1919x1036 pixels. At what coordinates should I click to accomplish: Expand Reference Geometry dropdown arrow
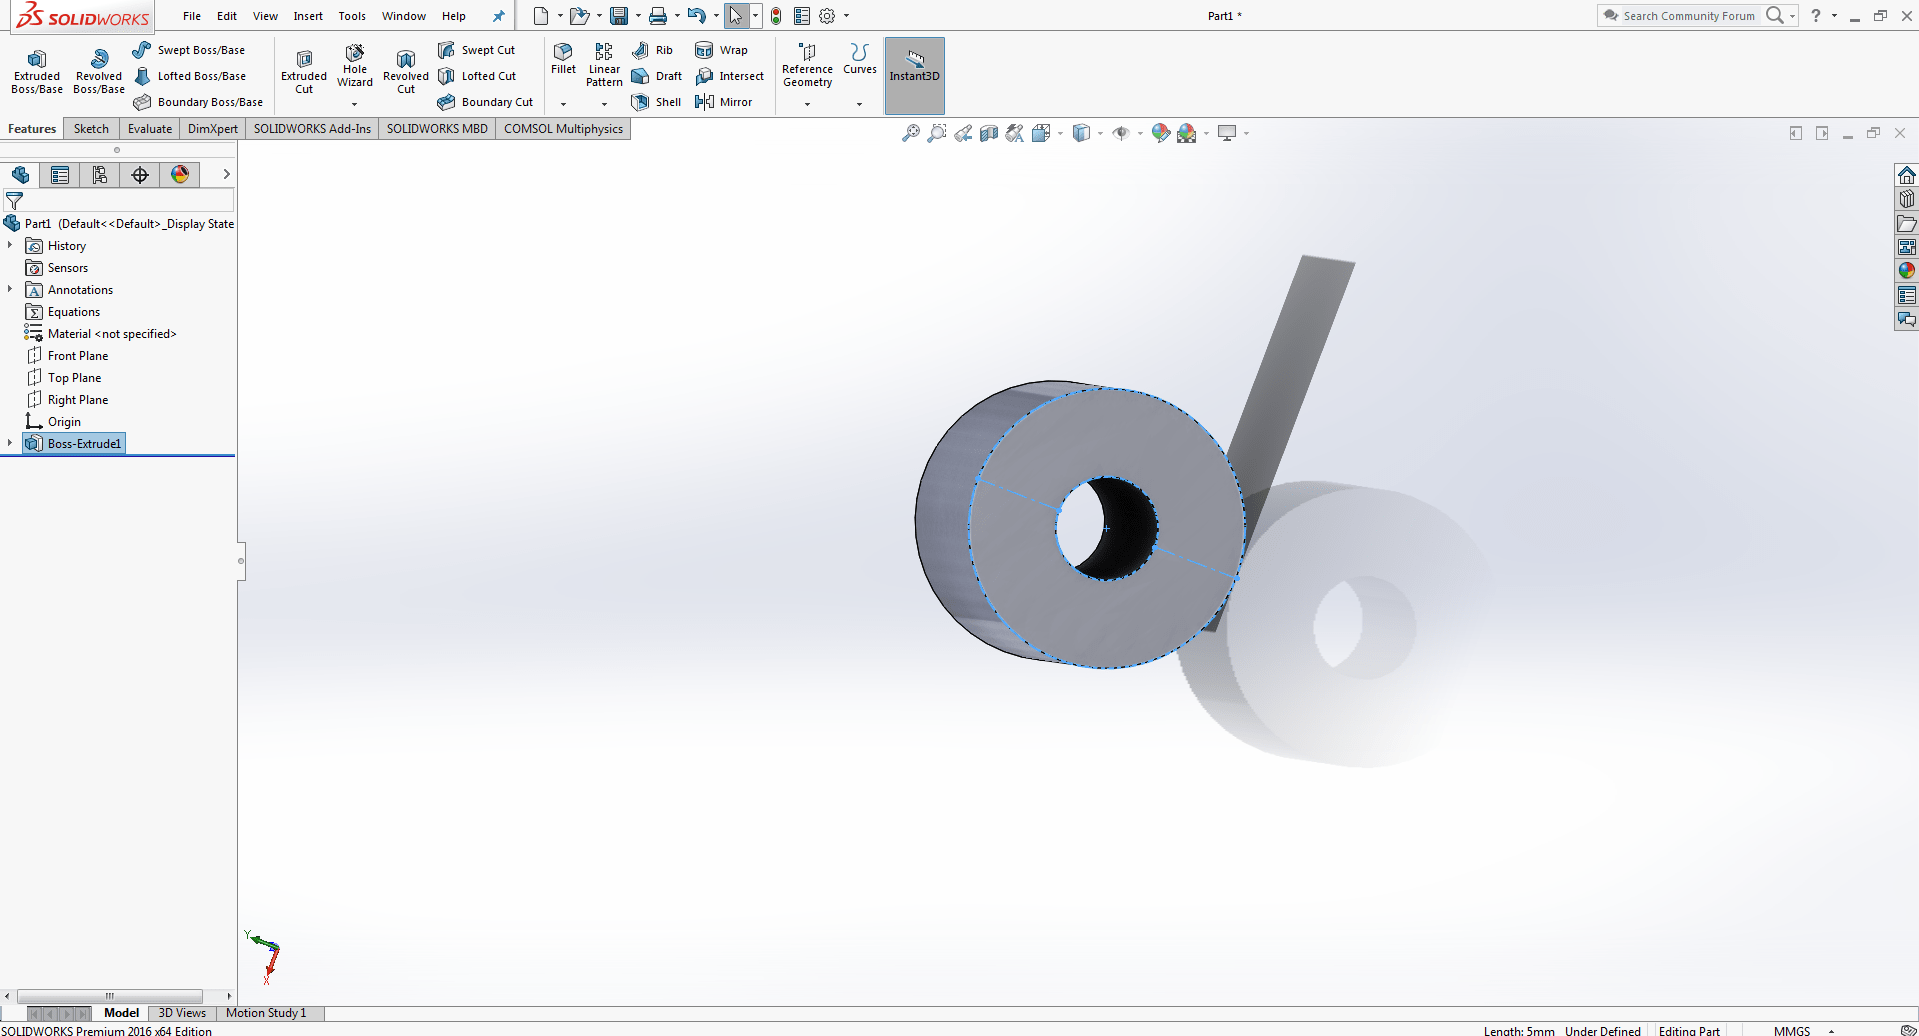pyautogui.click(x=807, y=104)
